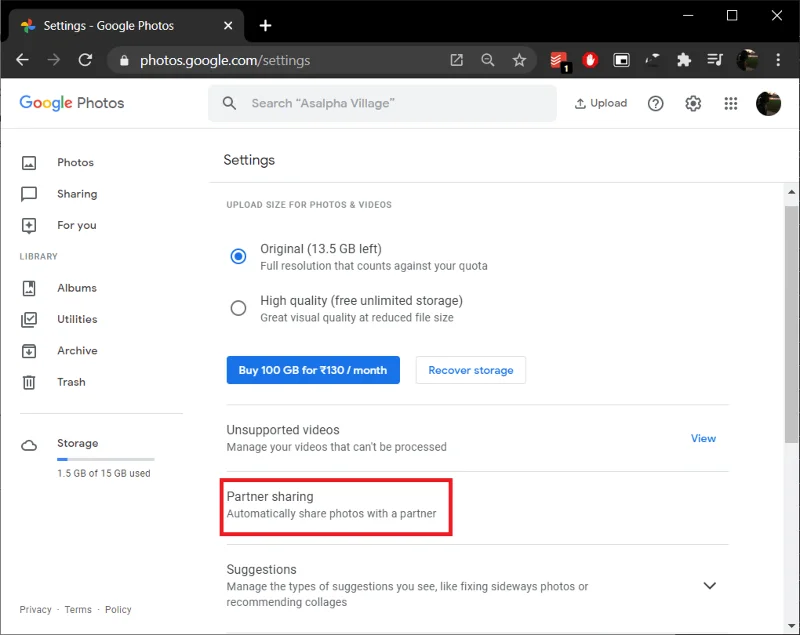Click the search magnifier icon in Google Photos
The width and height of the screenshot is (800, 635).
(x=230, y=104)
